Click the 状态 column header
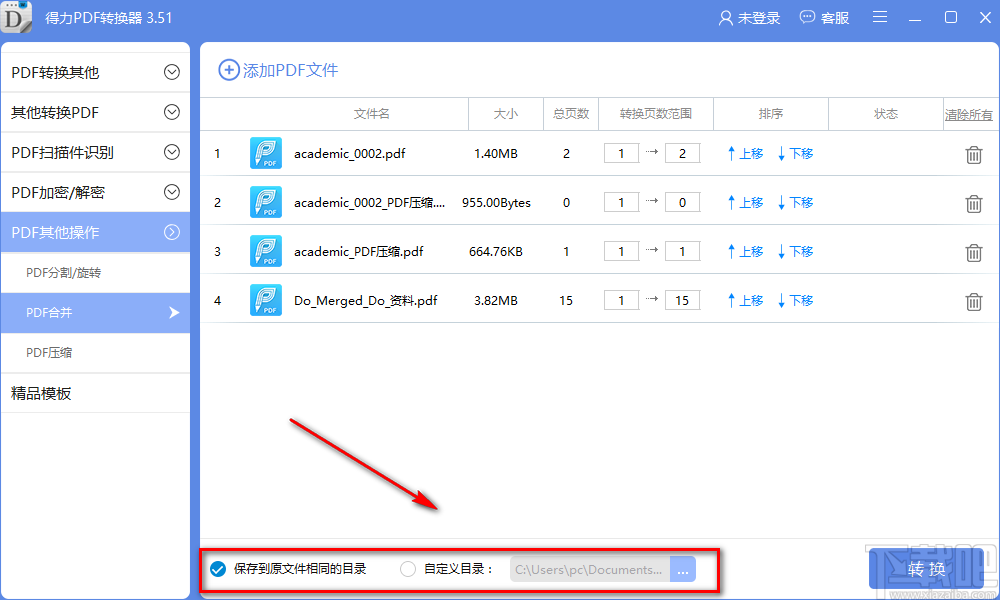Screen dimensions: 1000x600 click(885, 113)
